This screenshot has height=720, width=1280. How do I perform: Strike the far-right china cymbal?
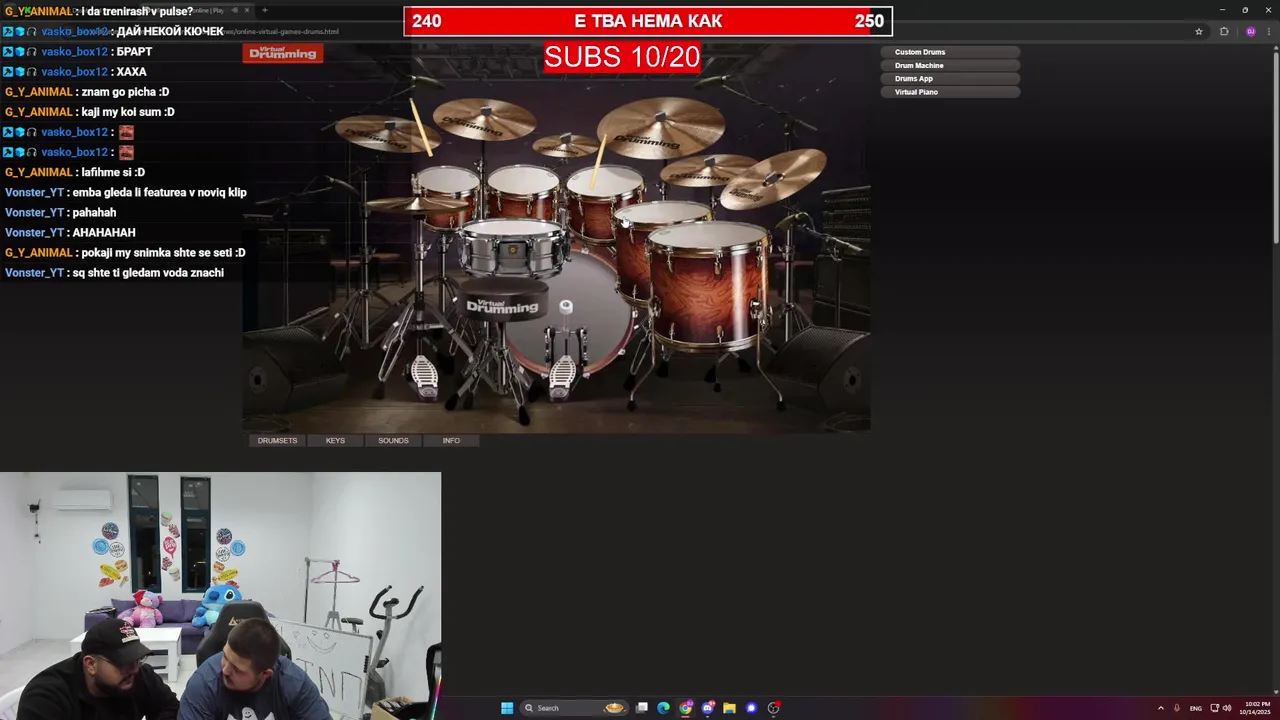tap(774, 177)
